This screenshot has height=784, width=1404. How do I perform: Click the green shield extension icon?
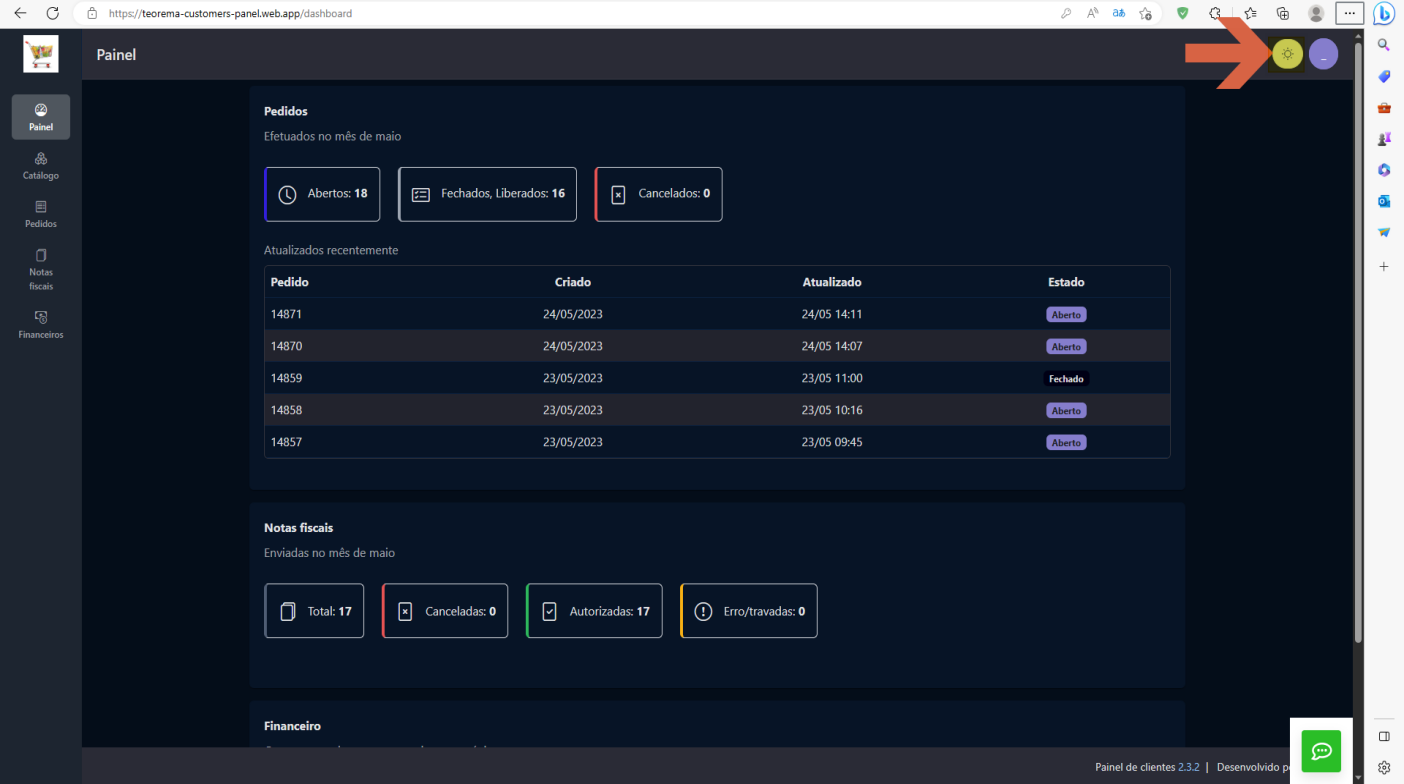(1184, 14)
